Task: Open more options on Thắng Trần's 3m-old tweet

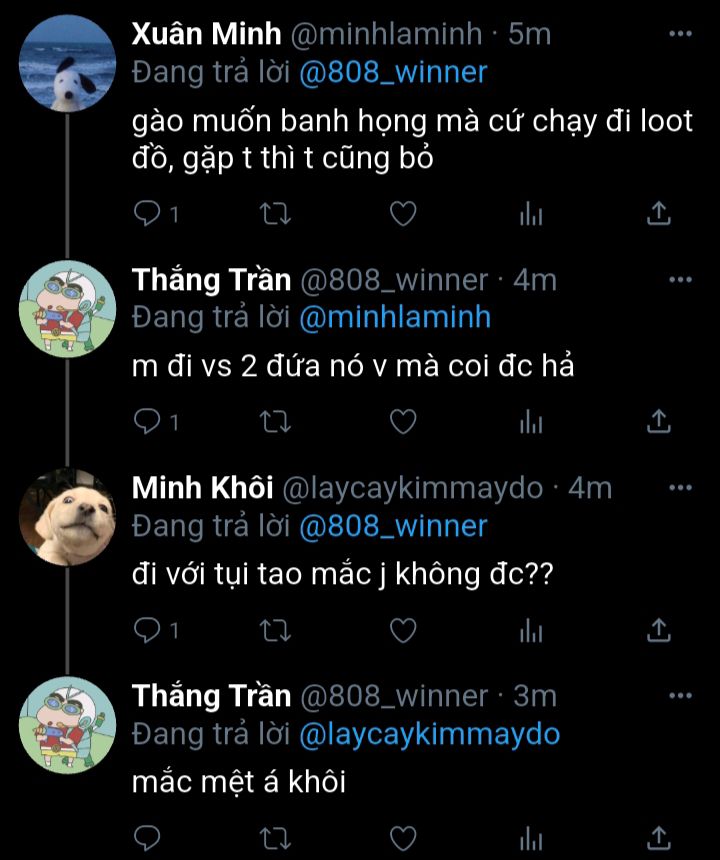Action: pyautogui.click(x=680, y=696)
